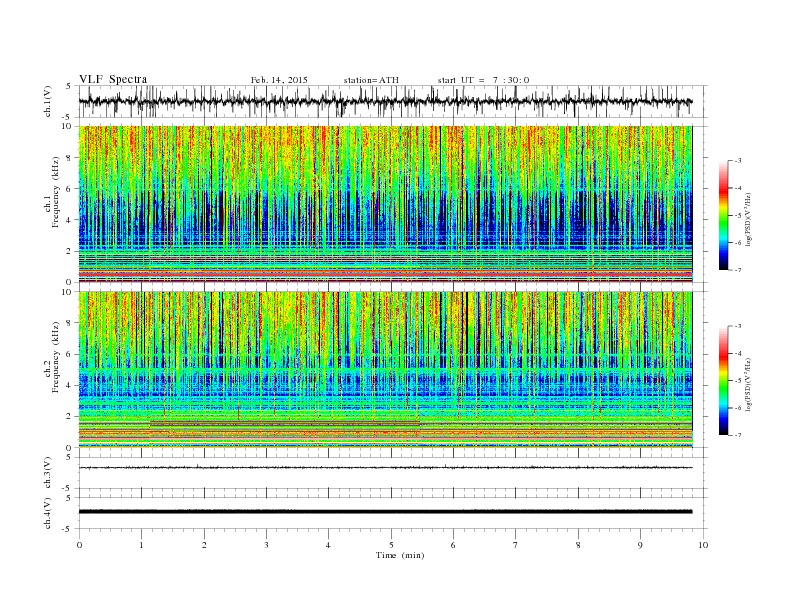This screenshot has height=612, width=792.
Task: Click the "5" volt tick on ch.1(V) axis
Action: (68, 86)
